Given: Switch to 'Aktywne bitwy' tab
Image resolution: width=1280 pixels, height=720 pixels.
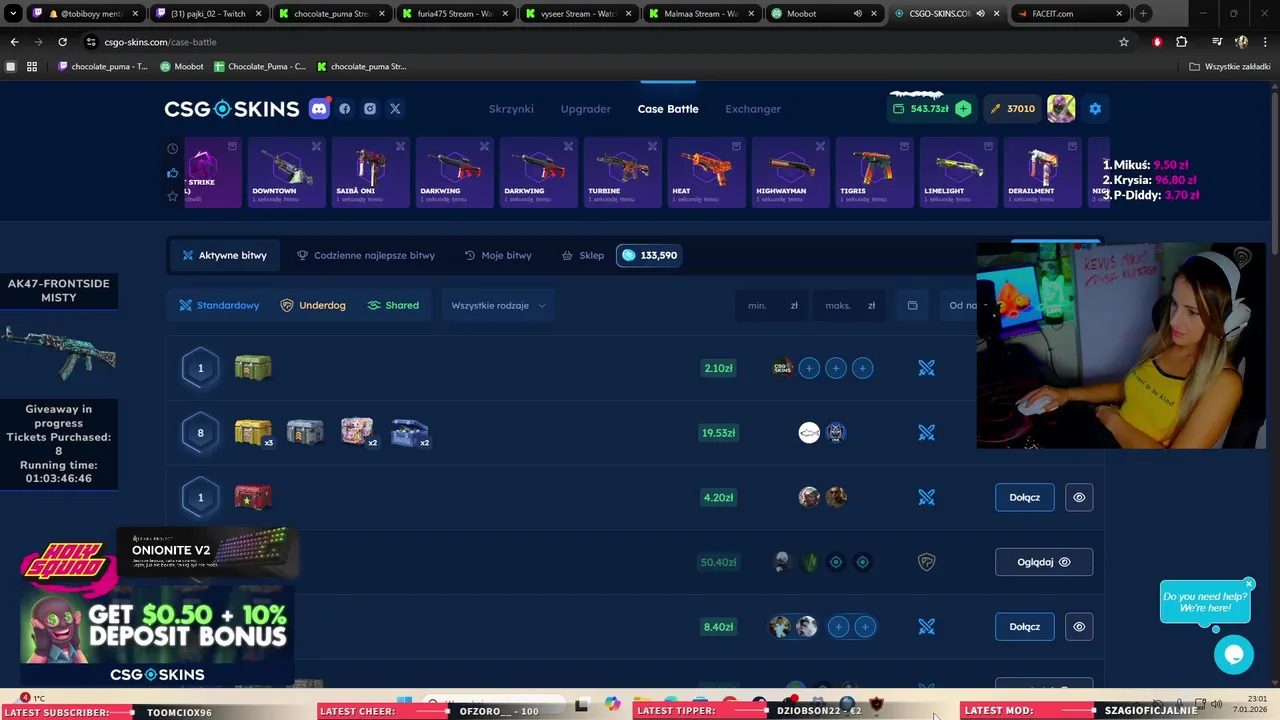Looking at the screenshot, I should 224,255.
